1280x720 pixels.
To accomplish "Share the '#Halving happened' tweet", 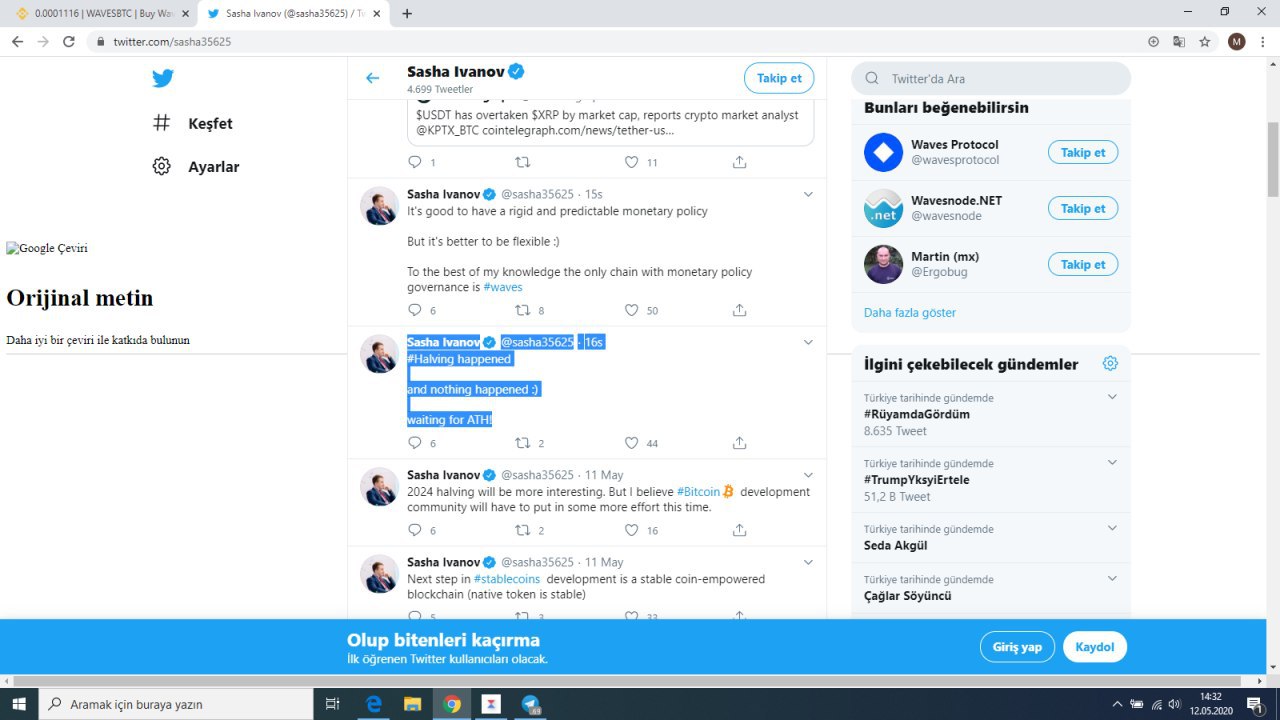I will tap(740, 443).
